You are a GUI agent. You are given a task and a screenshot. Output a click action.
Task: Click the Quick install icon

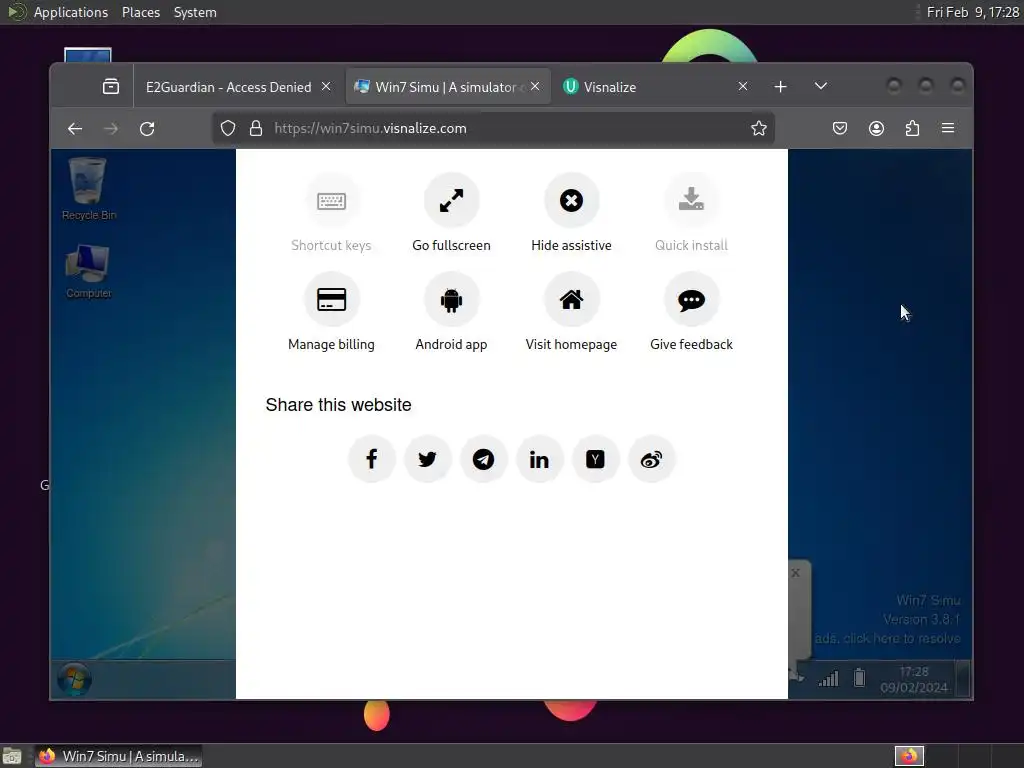click(691, 200)
